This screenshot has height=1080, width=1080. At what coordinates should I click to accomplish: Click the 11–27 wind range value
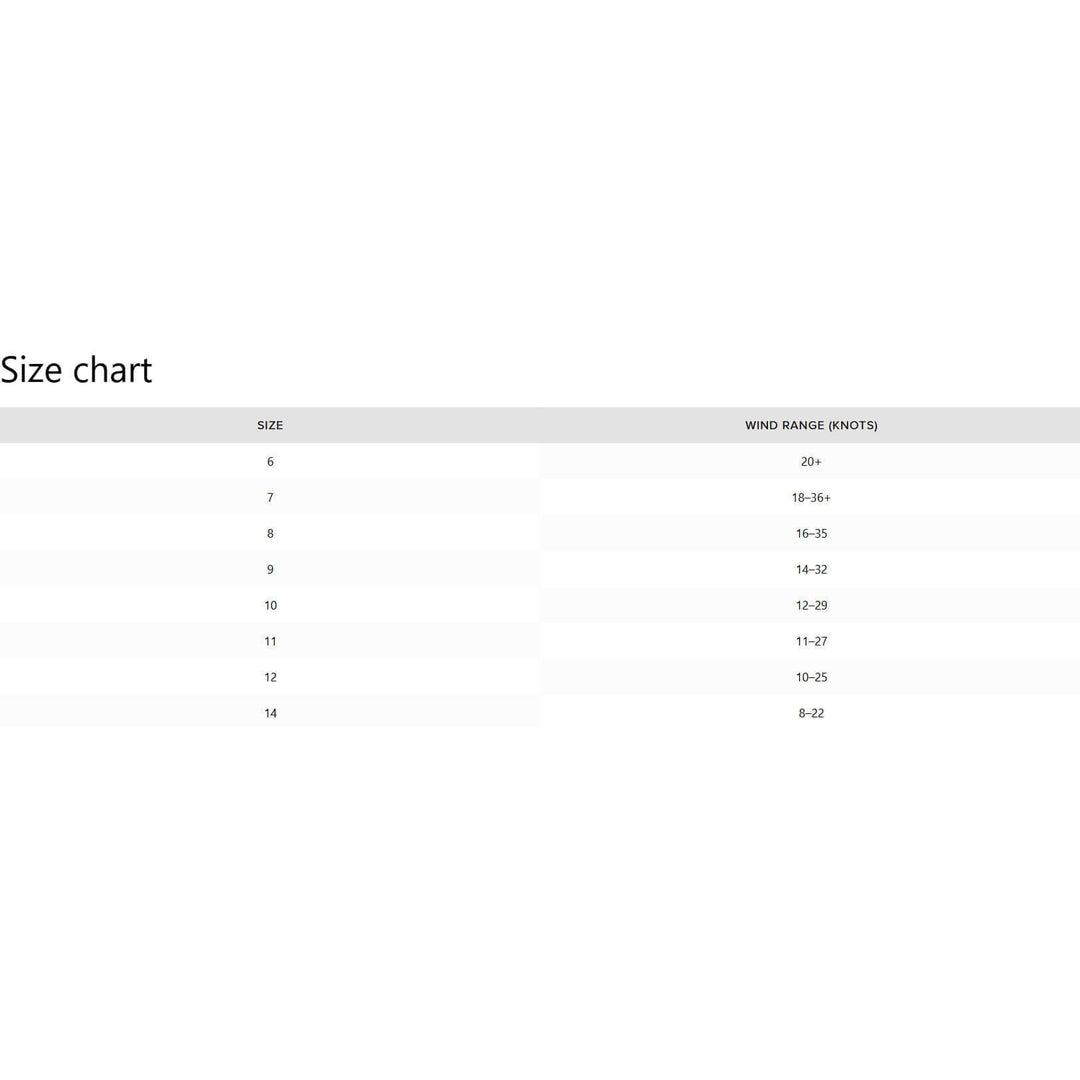[811, 642]
